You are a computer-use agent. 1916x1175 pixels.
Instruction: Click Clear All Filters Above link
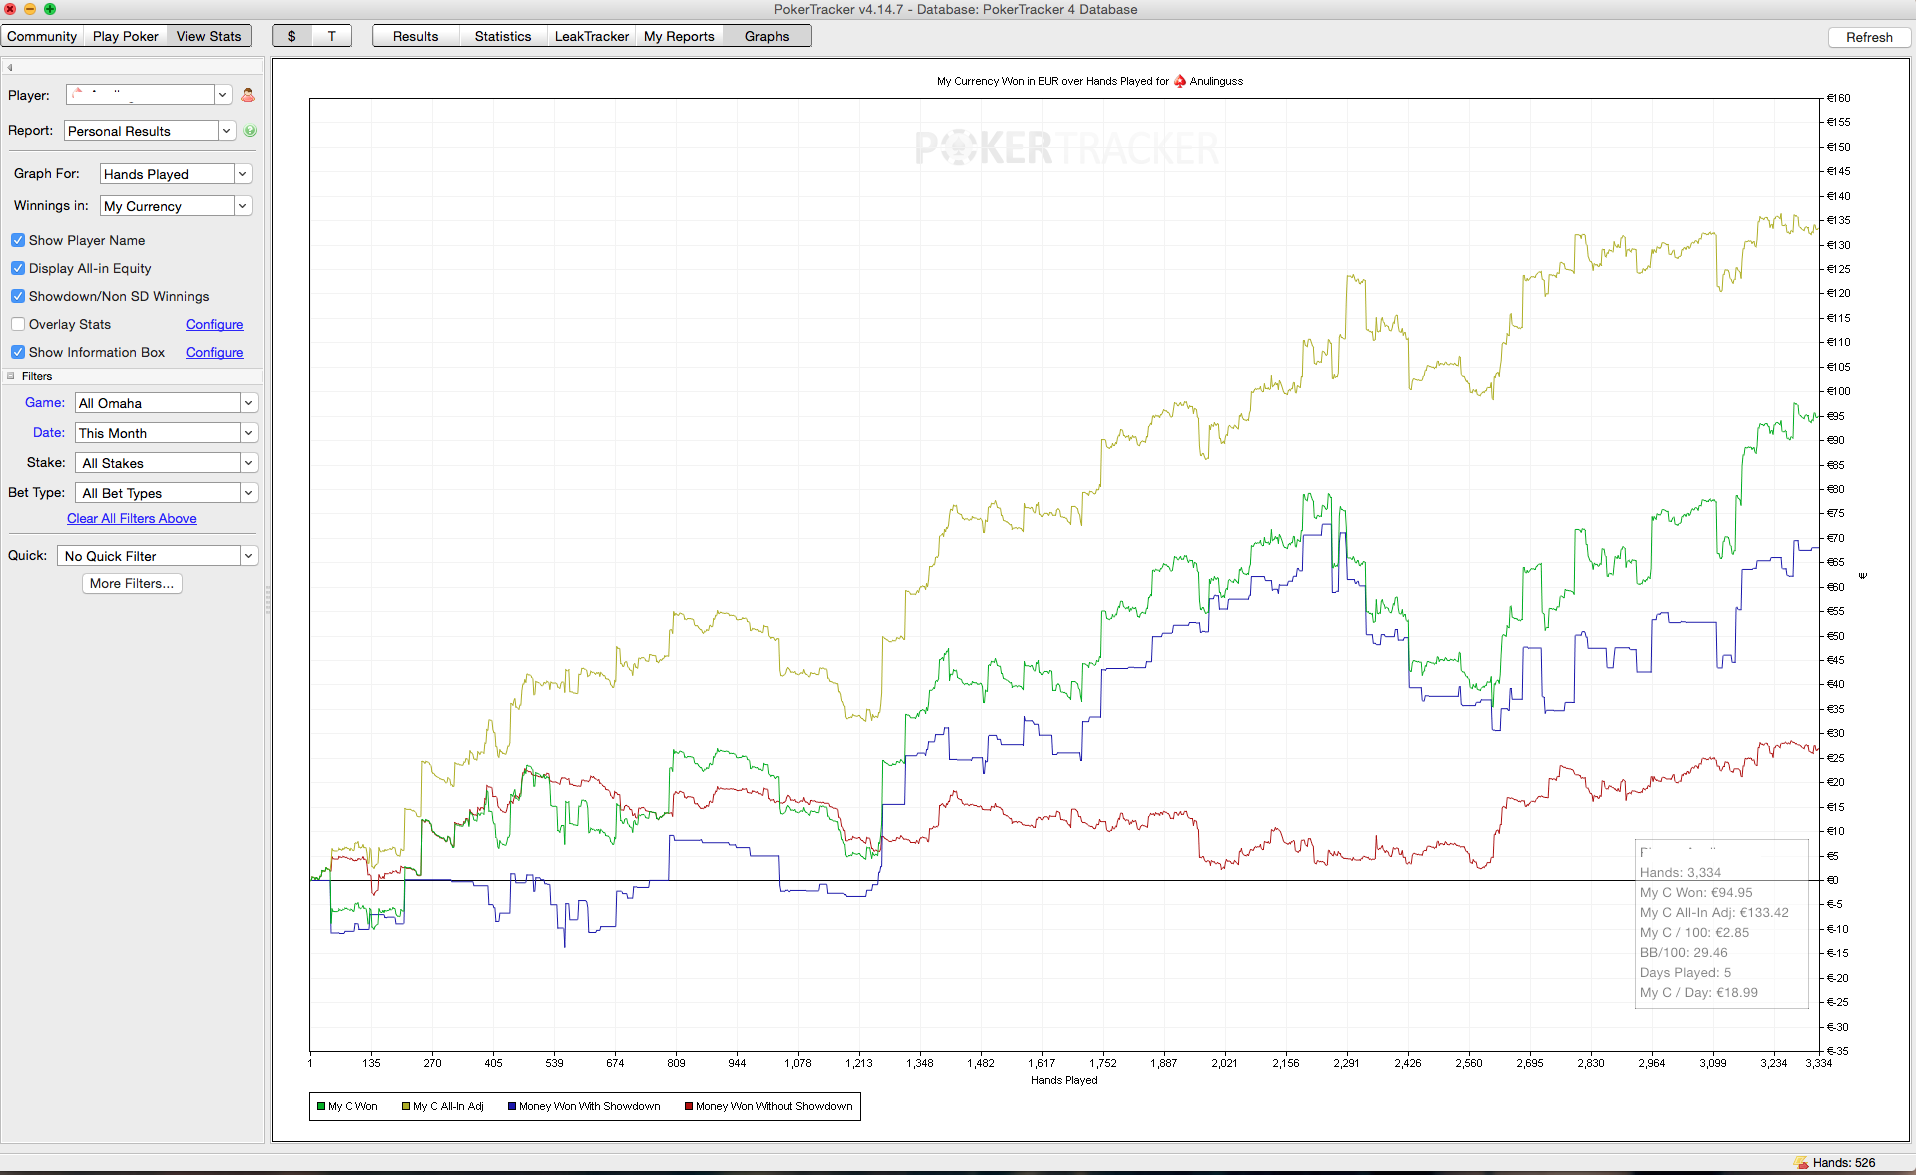[x=132, y=518]
